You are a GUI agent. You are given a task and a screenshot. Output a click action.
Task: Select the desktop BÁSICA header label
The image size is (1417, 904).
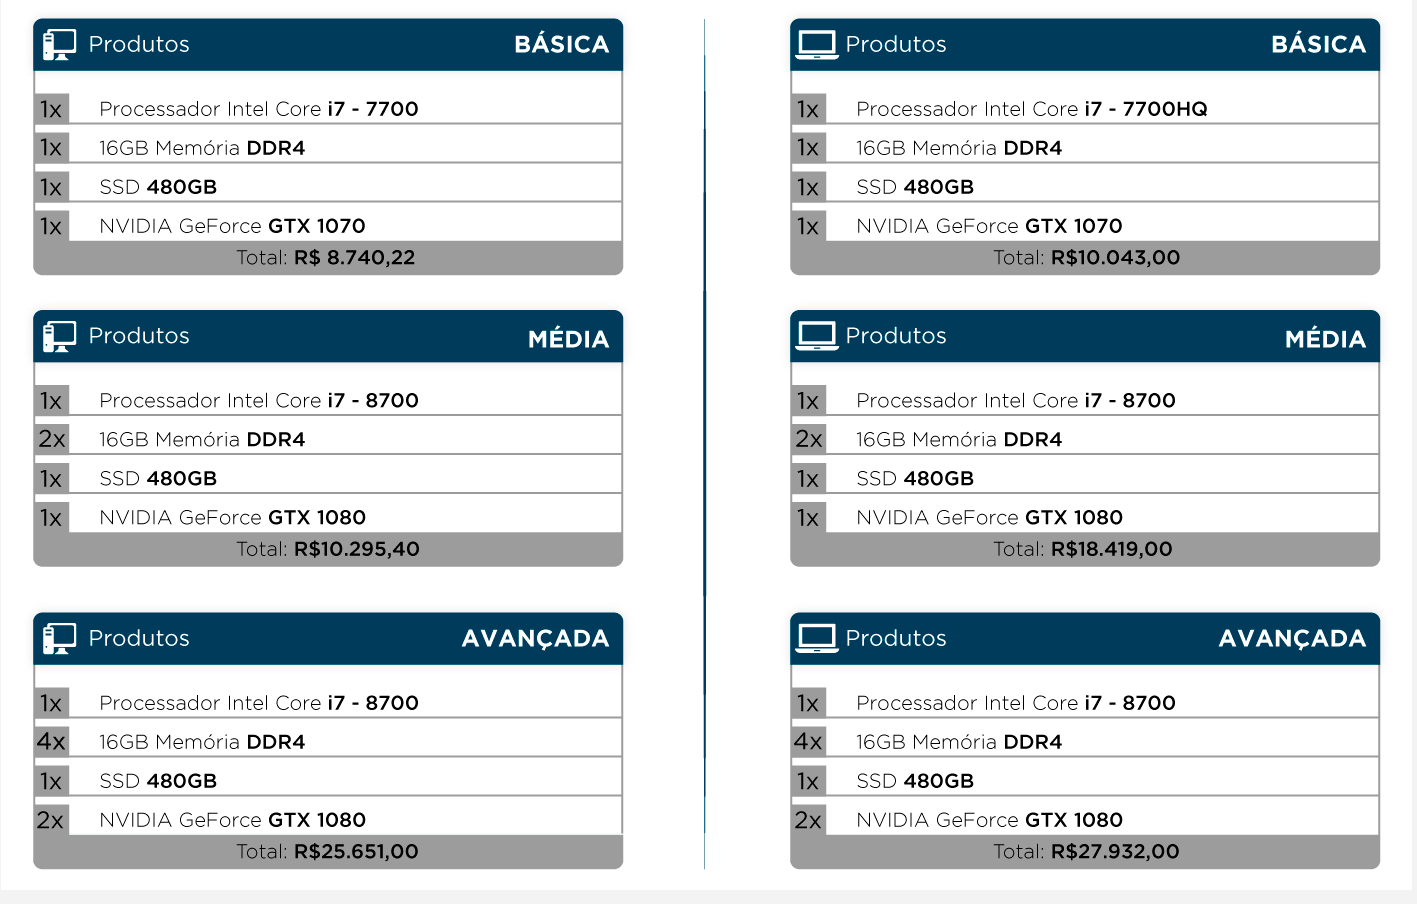point(562,45)
